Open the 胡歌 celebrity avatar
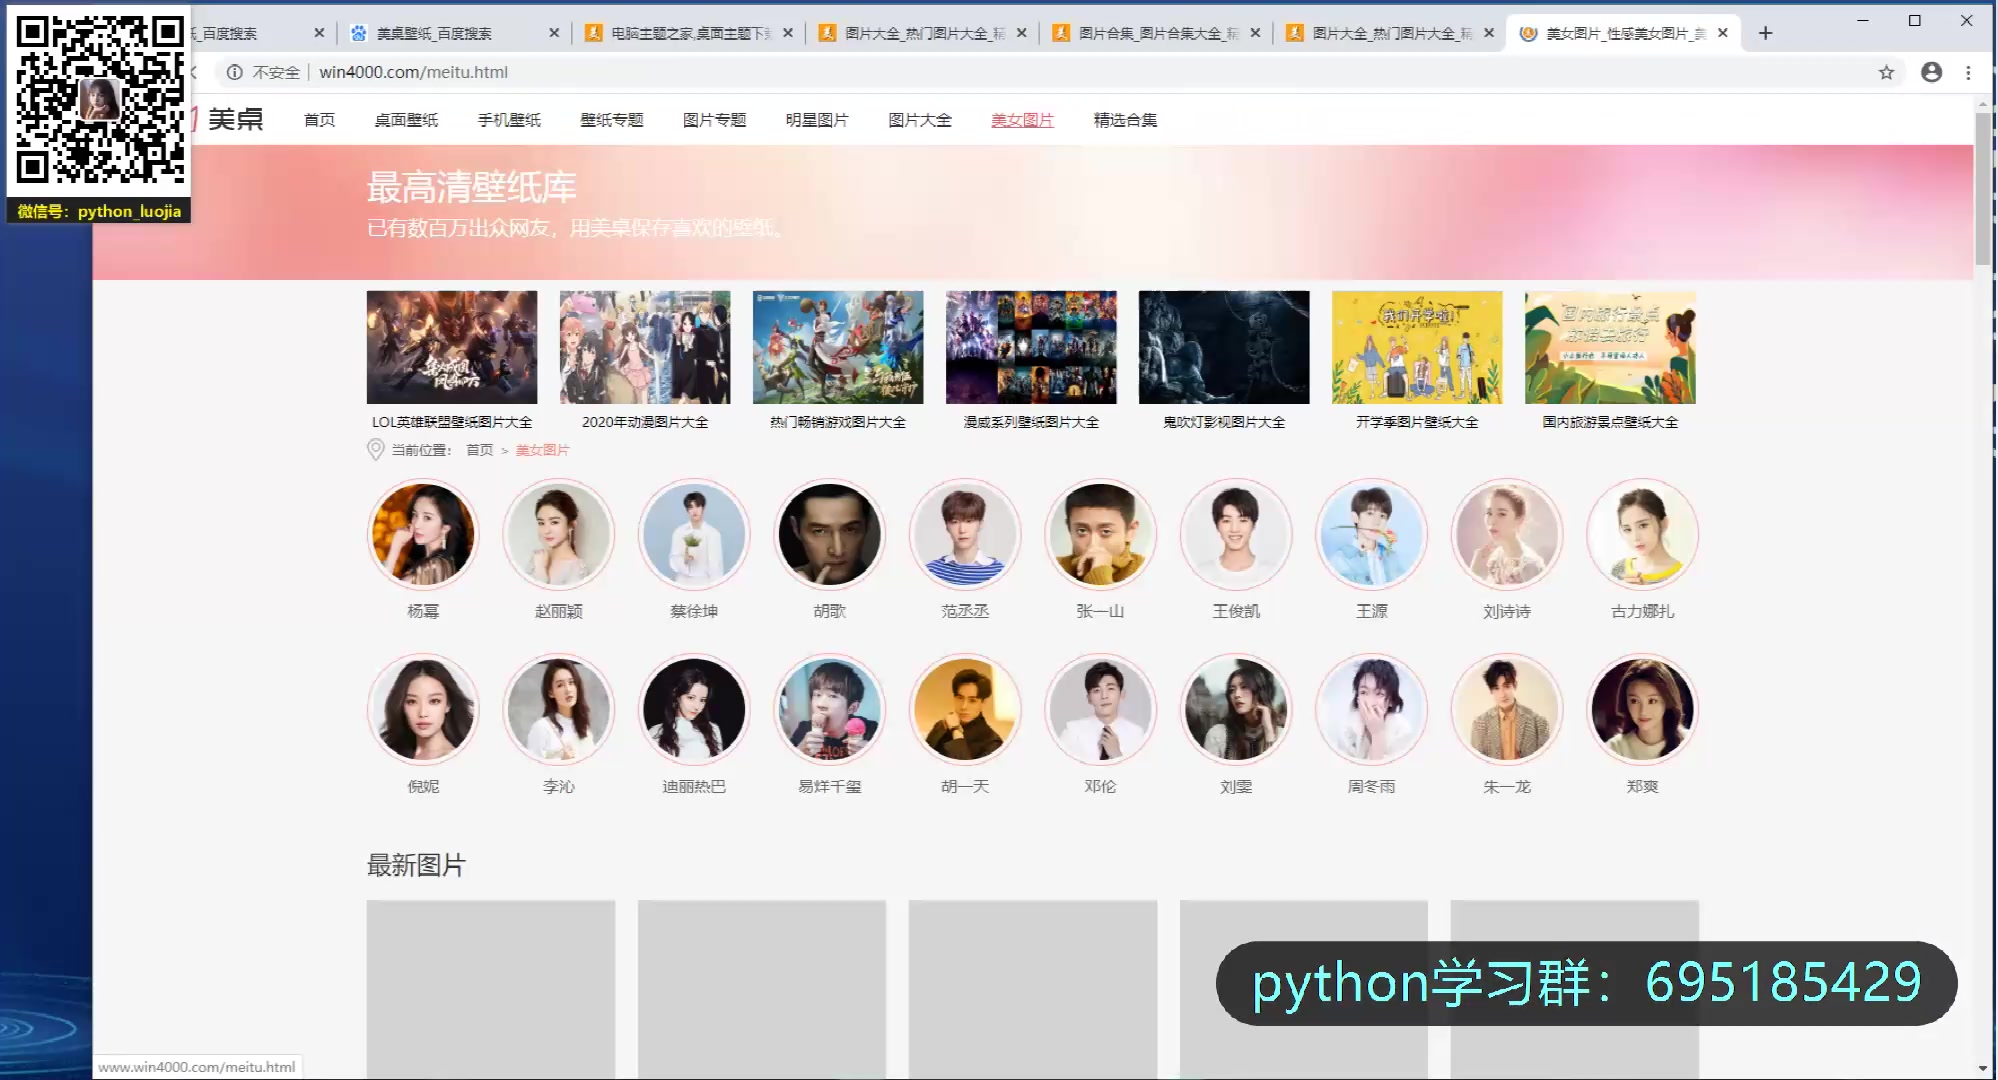This screenshot has width=1998, height=1080. [829, 534]
